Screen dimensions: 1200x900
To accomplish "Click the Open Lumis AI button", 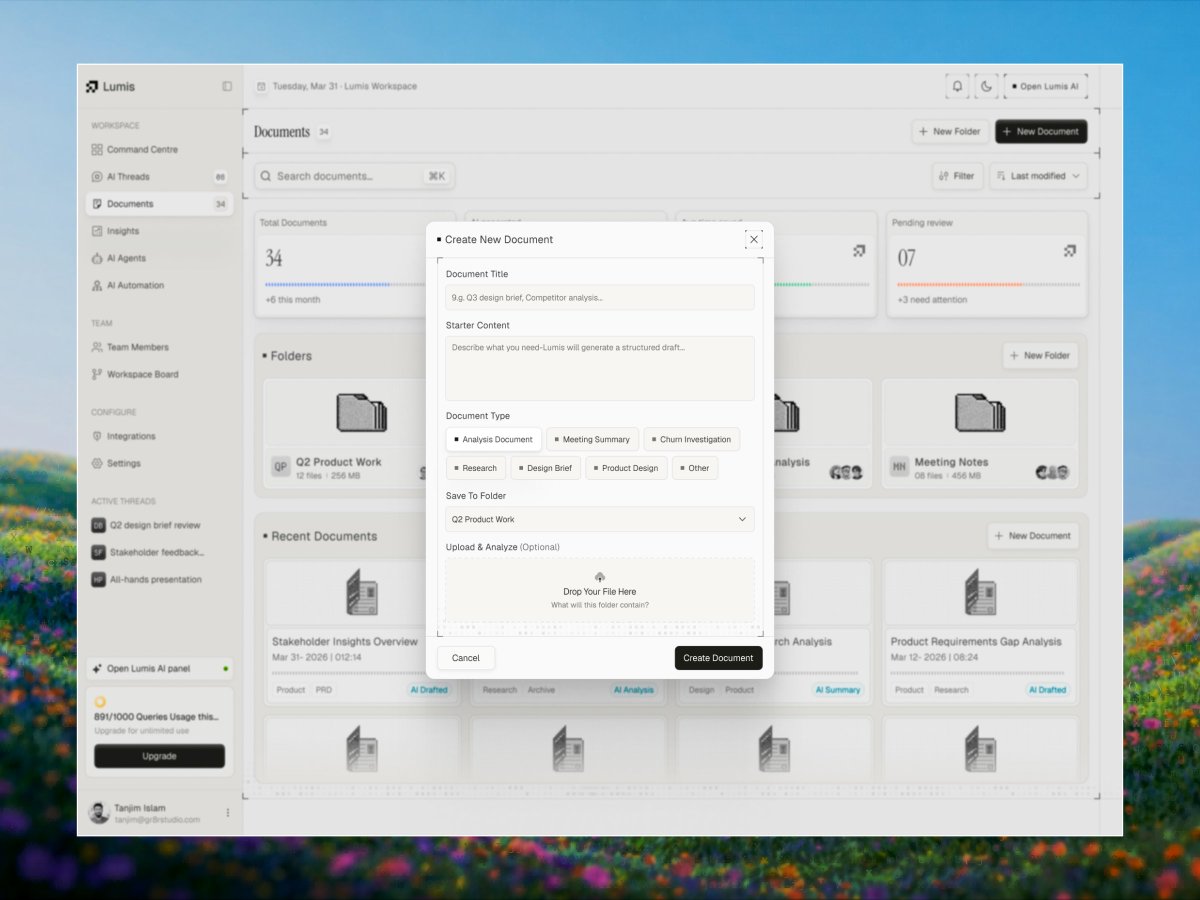I will (x=1046, y=86).
